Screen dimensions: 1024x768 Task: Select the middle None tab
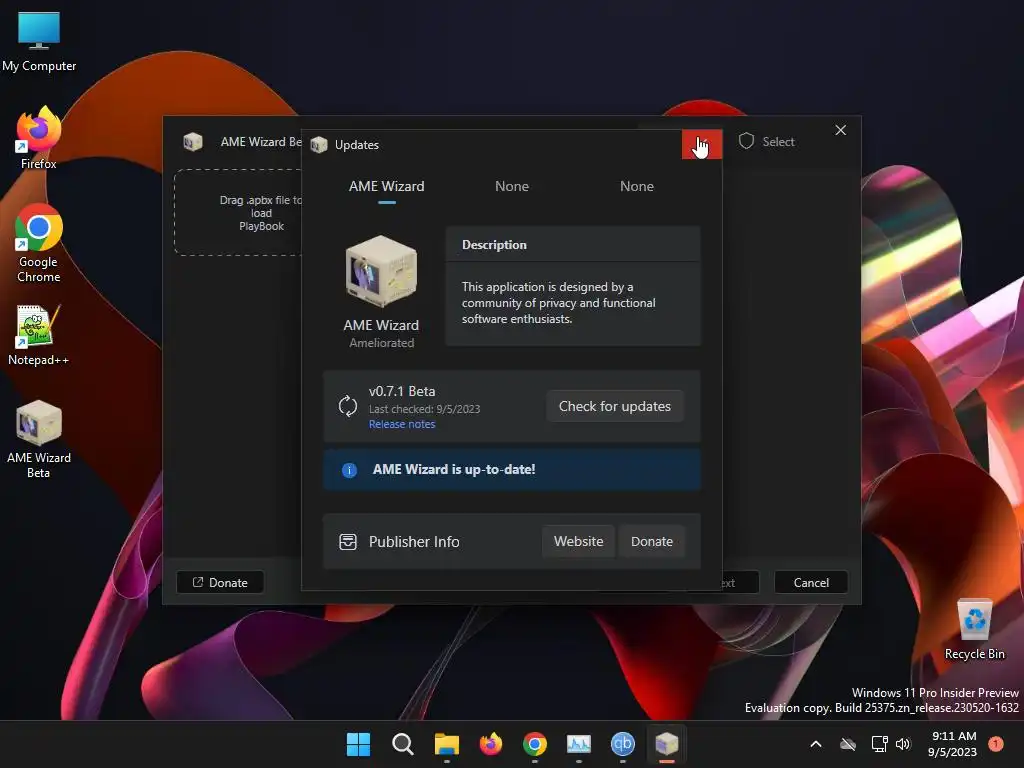coord(512,187)
